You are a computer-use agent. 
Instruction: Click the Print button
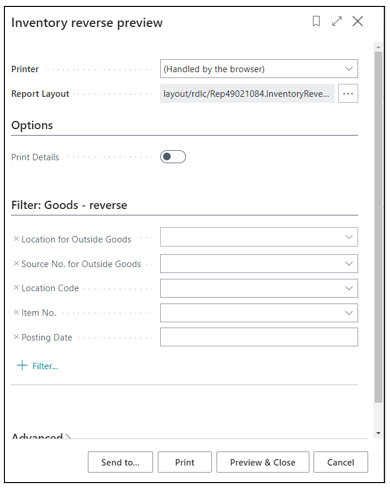(185, 462)
